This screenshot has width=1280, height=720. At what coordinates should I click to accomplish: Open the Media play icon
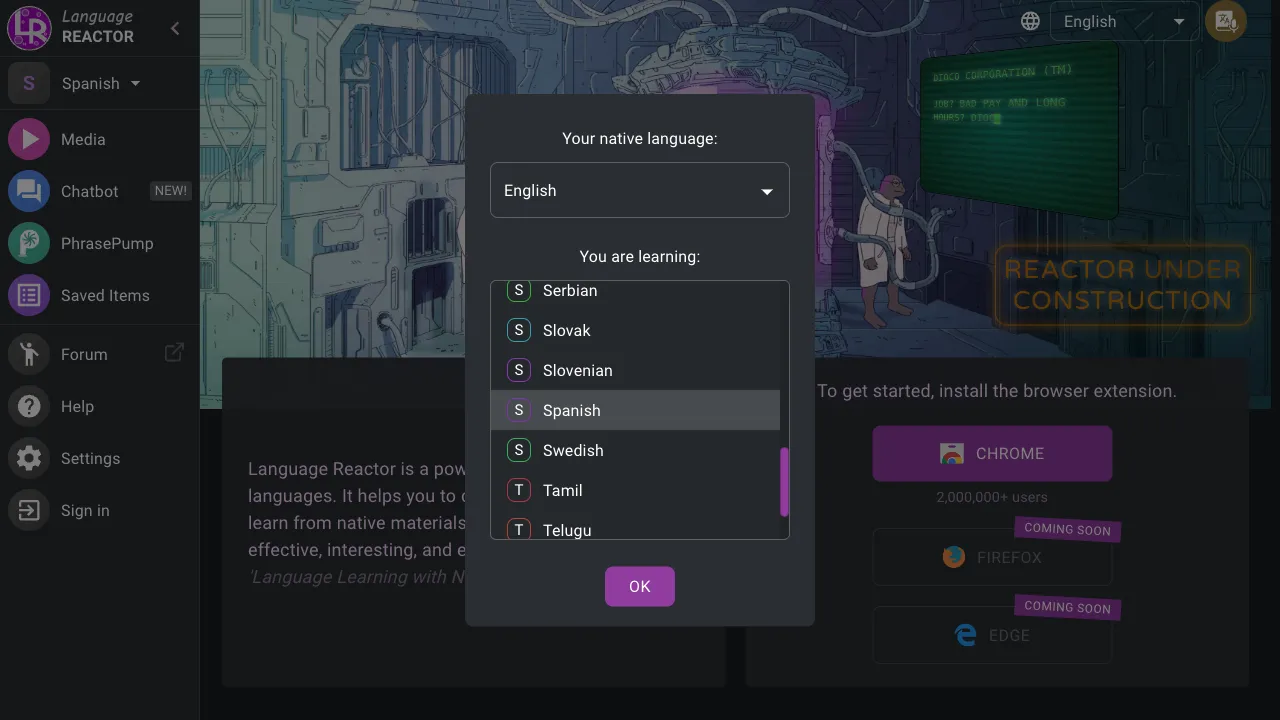[x=29, y=140]
